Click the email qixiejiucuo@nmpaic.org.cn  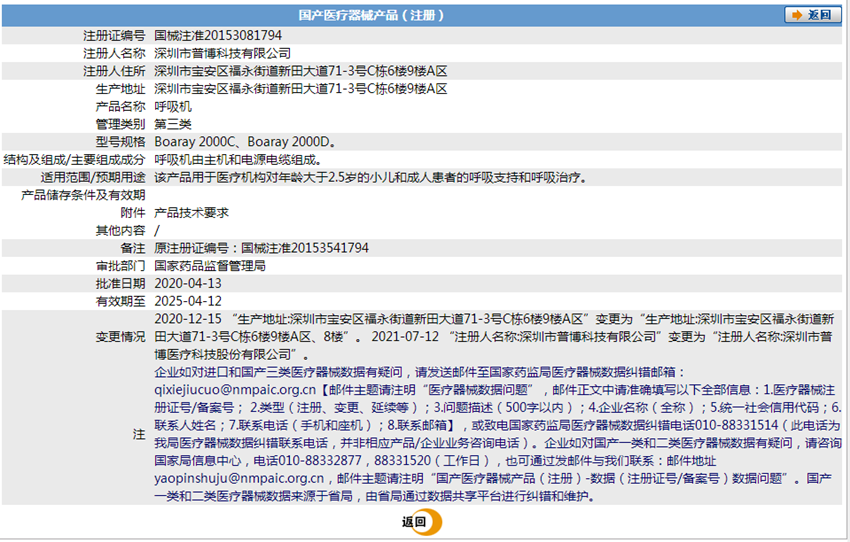pos(235,390)
